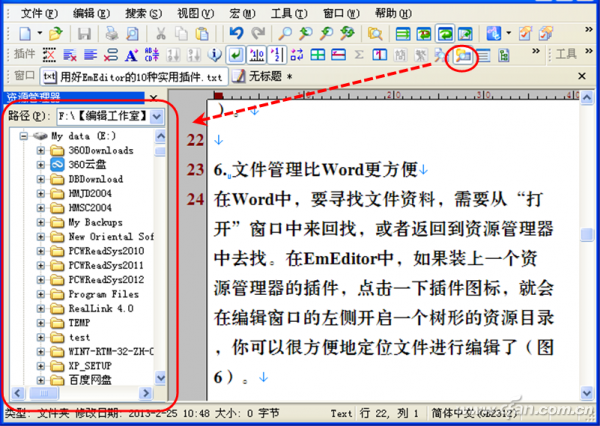Viewport: 600px width, 426px height.
Task: Click the Projects plugin tree icon
Action: 504,56
